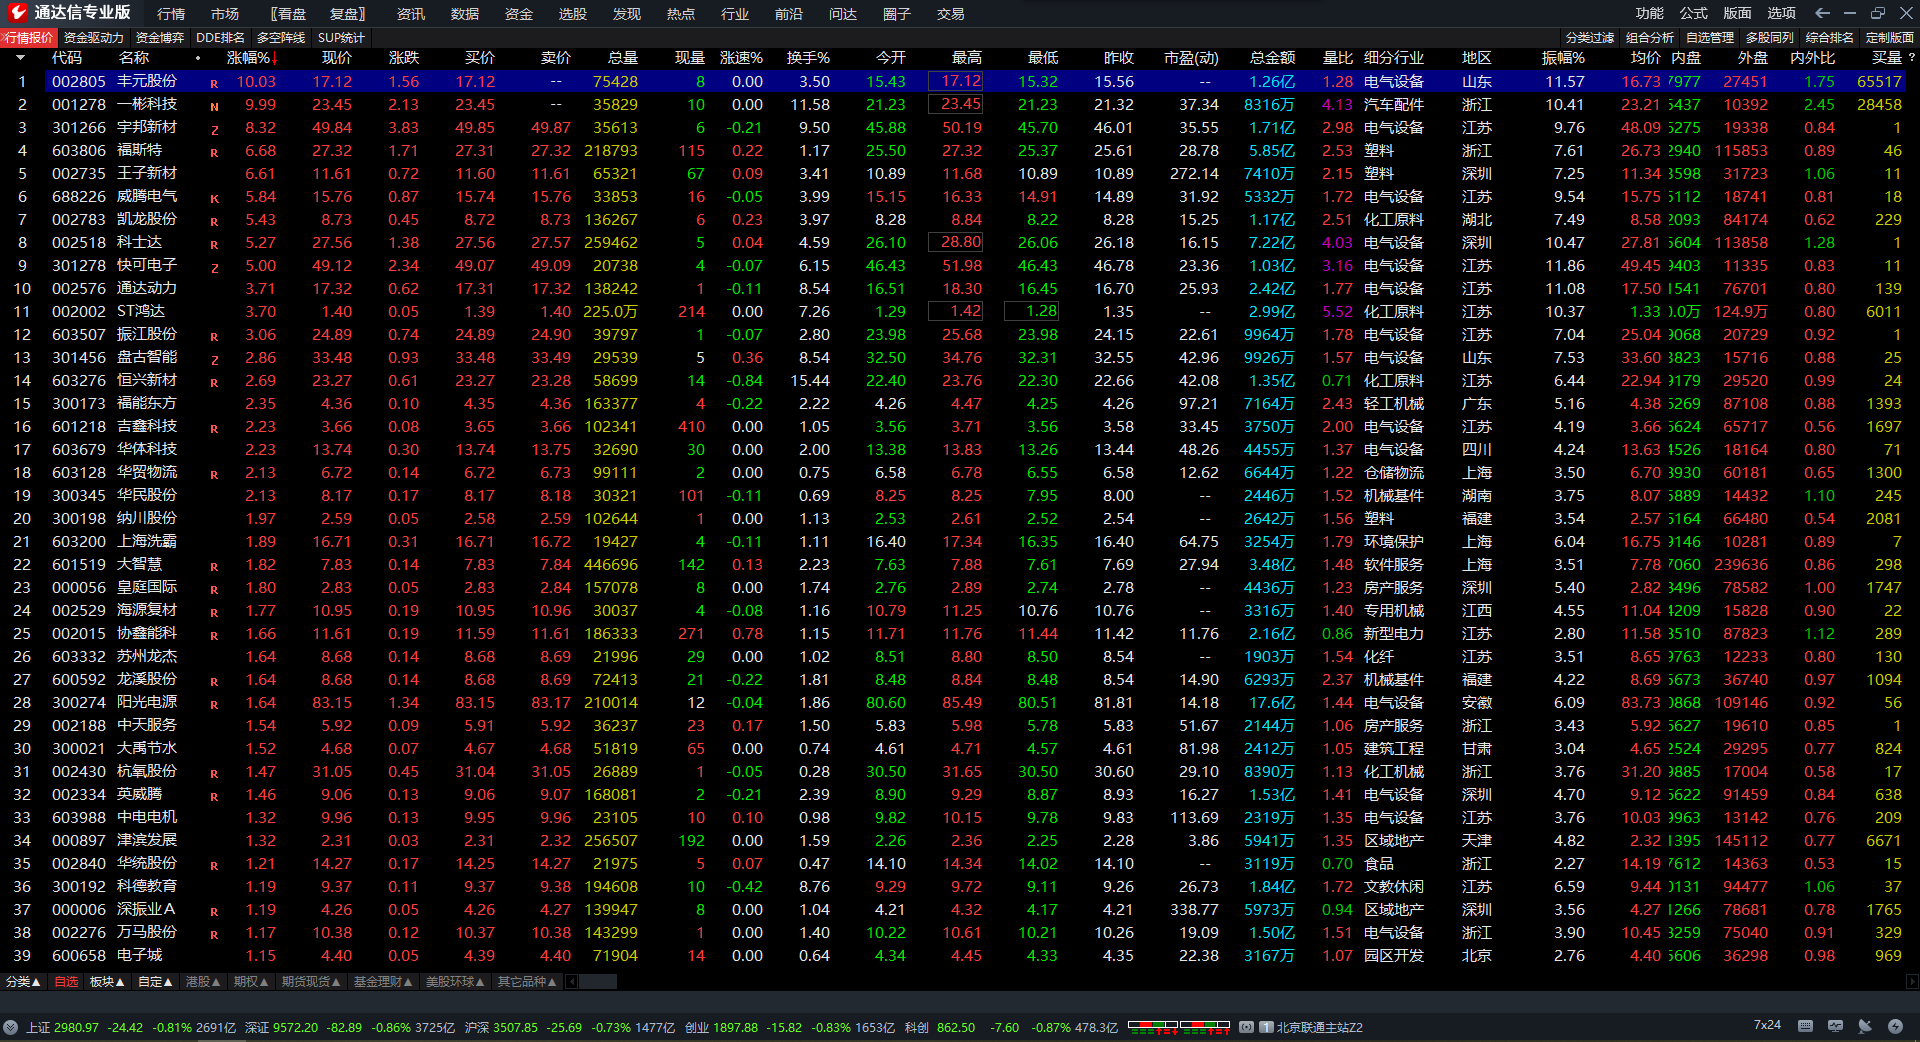
Task: Click the broadcast icon beside 北京联通主站Z2
Action: tap(1246, 1027)
